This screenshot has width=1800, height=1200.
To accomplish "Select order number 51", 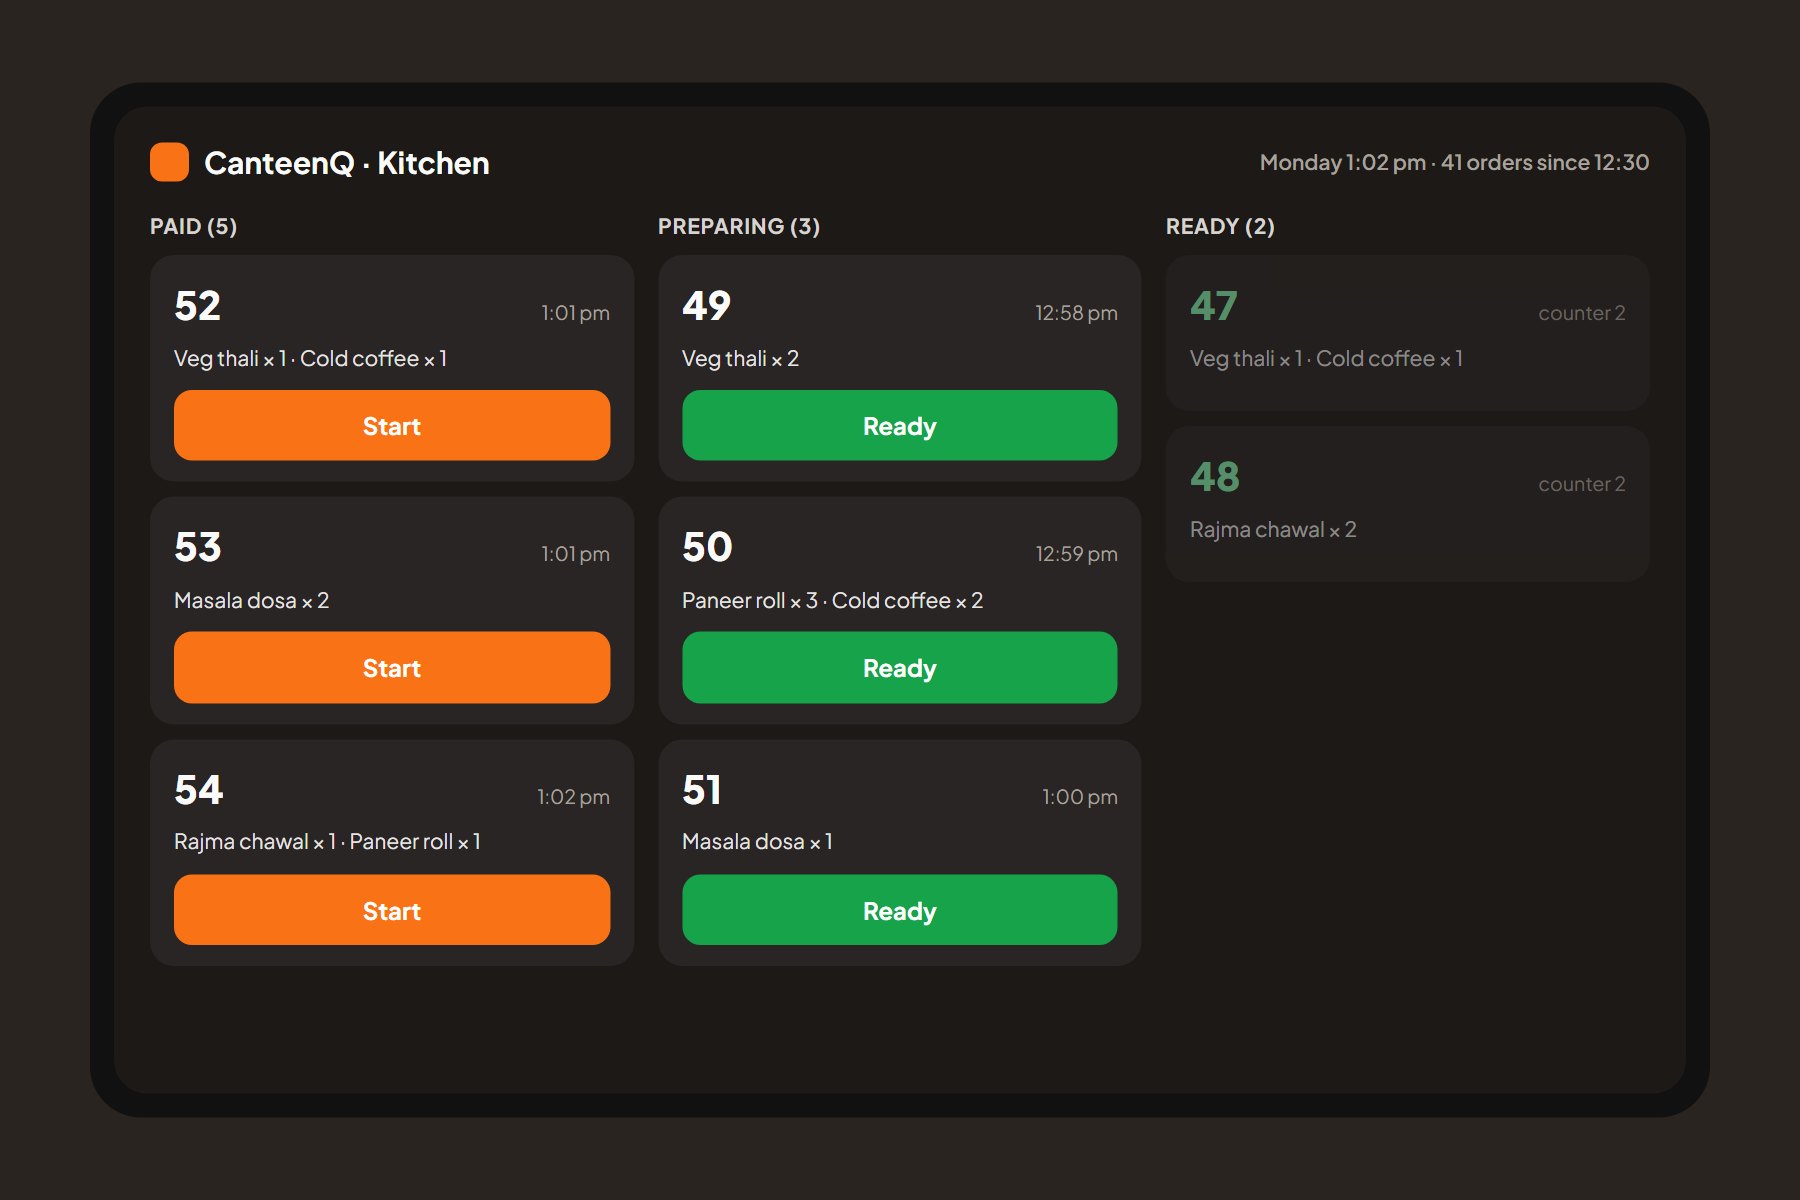I will click(x=702, y=790).
